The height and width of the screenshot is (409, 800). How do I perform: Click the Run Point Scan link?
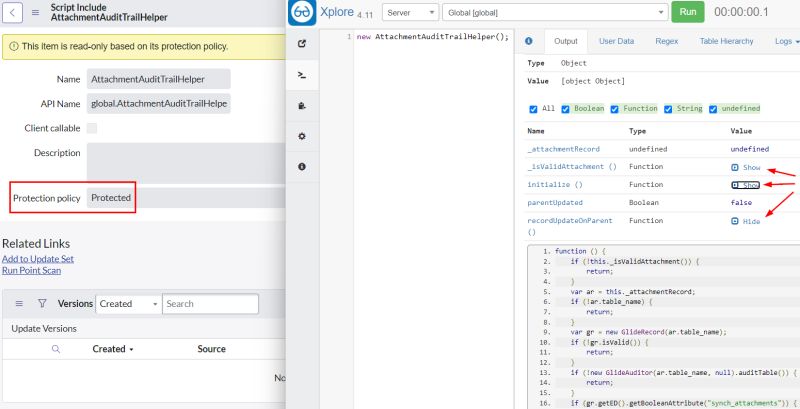[x=32, y=271]
